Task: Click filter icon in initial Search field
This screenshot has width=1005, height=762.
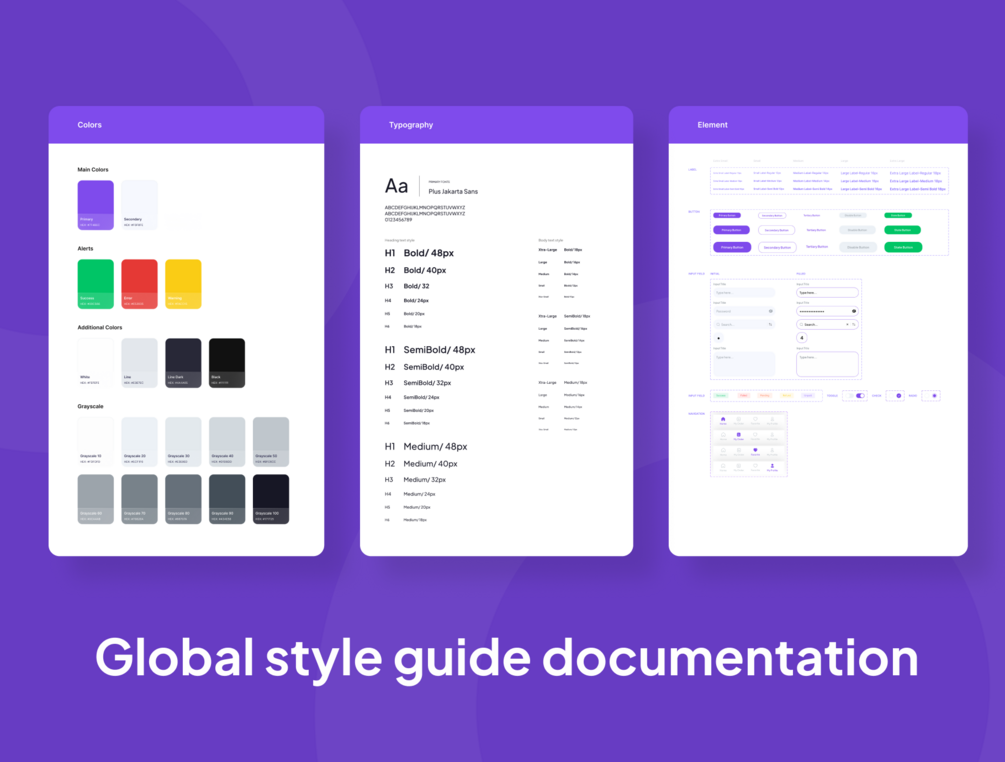Action: coord(770,324)
